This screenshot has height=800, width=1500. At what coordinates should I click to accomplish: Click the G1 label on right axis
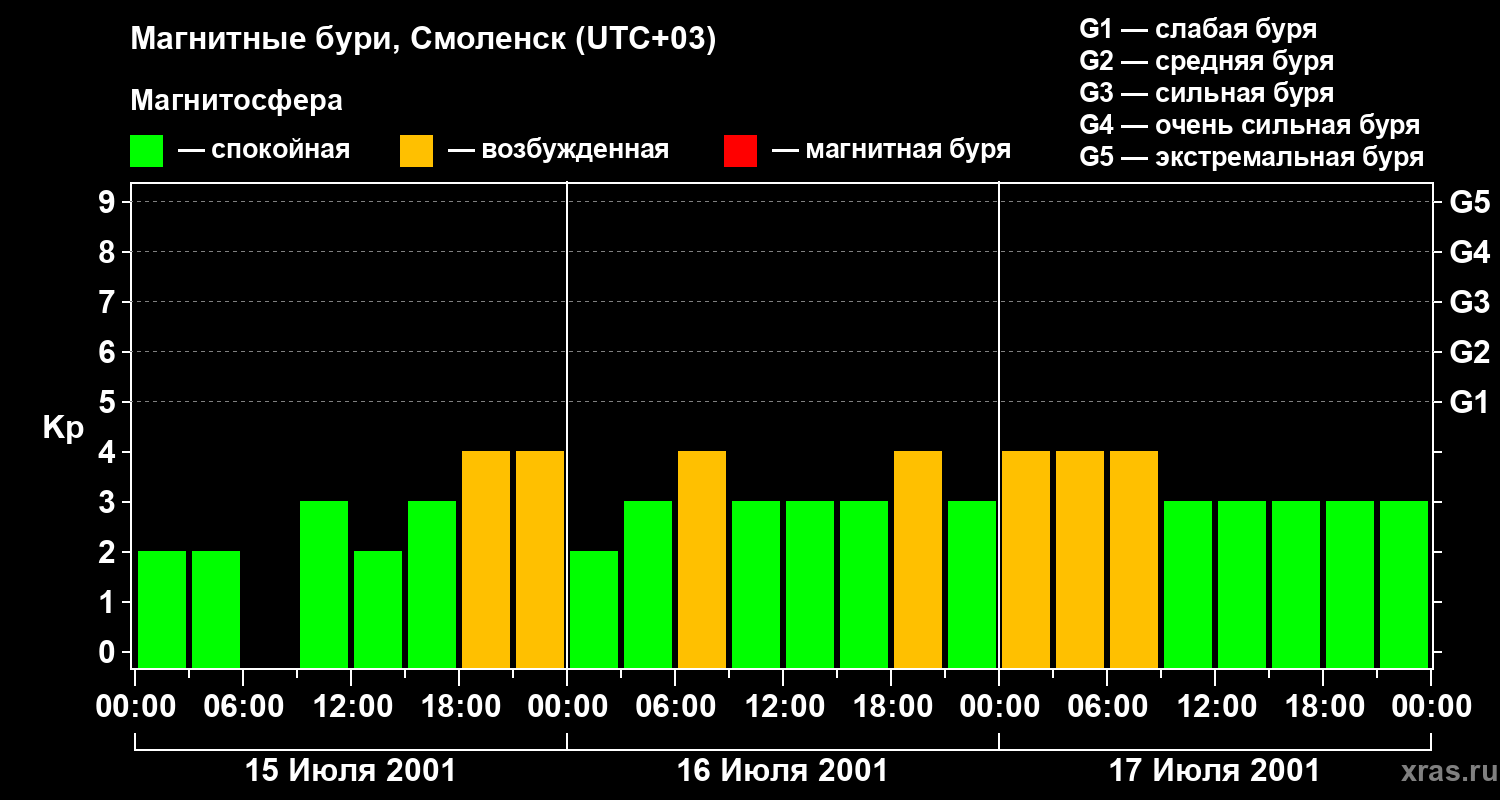coord(1469,402)
